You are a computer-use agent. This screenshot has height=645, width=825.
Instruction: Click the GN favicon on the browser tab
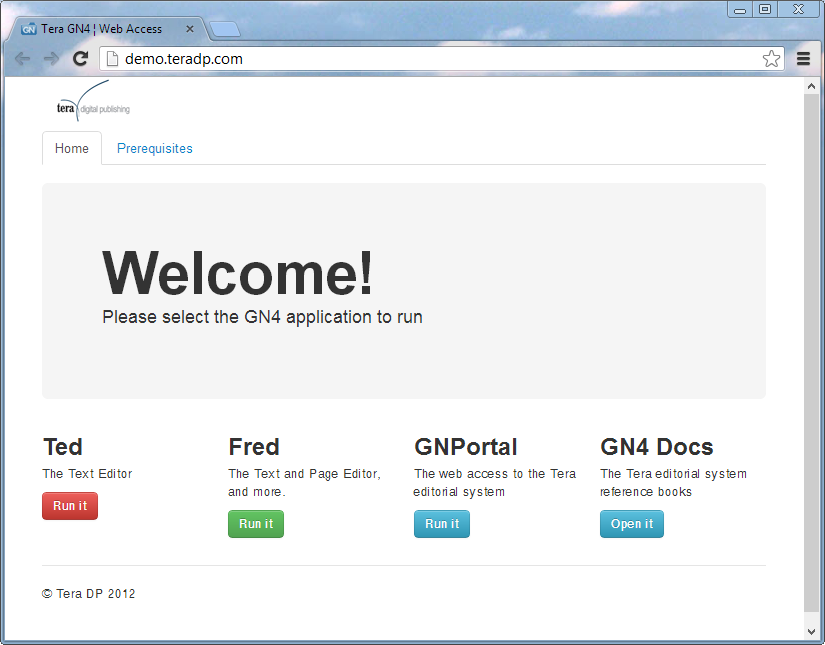coord(28,29)
